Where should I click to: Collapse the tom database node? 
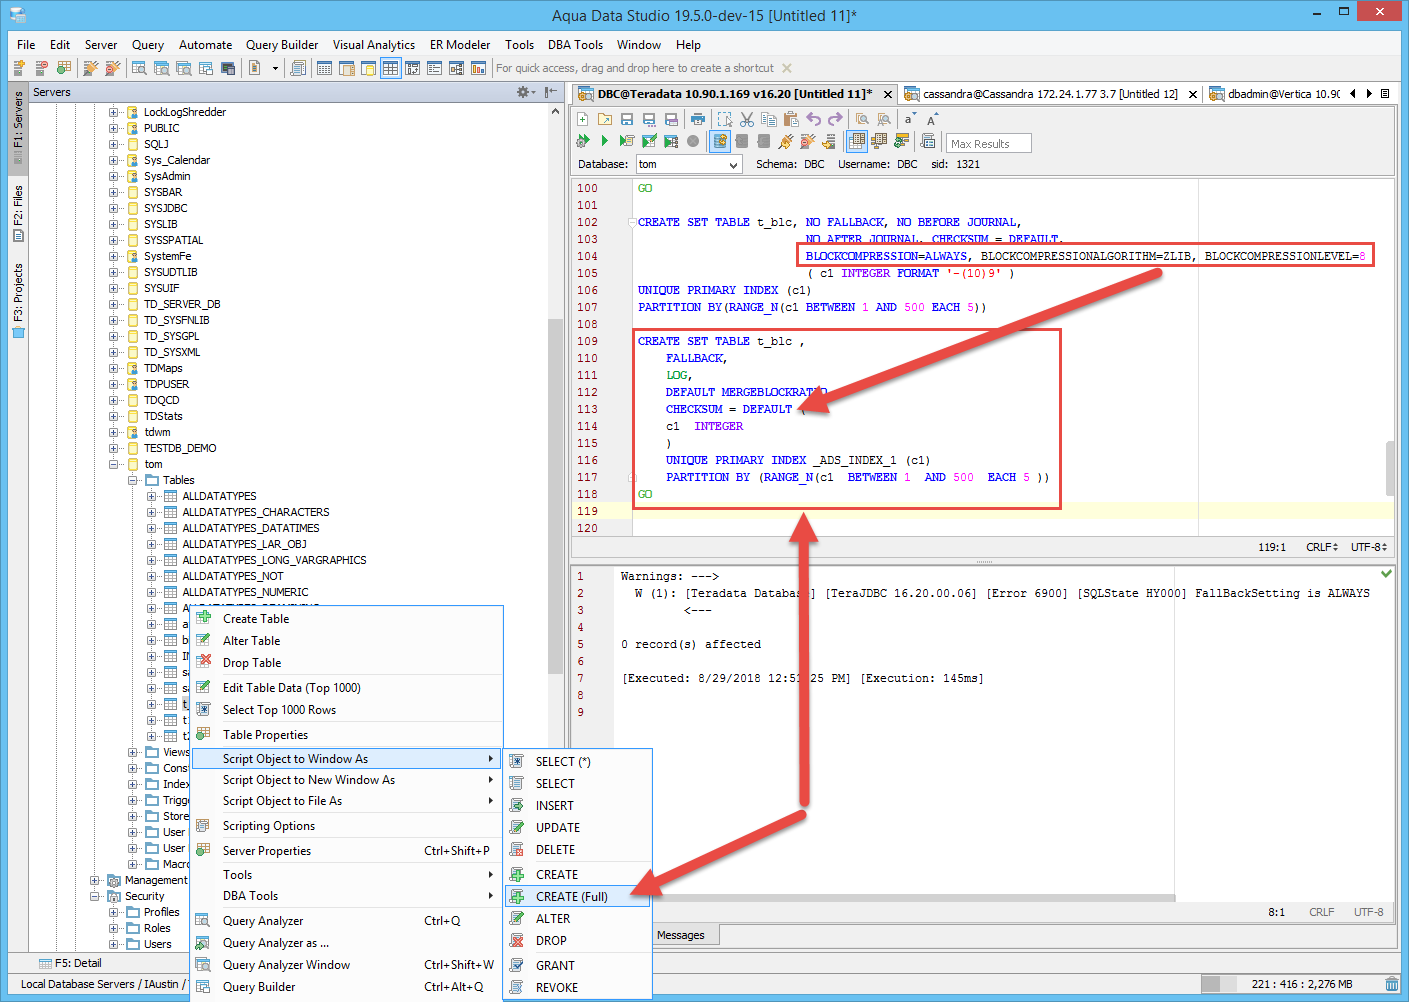113,464
